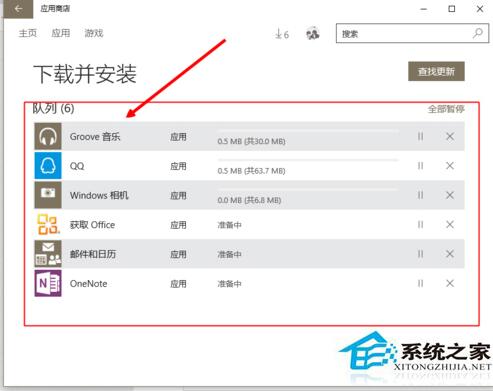
Task: Click the QQ download progress bar
Action: coord(308,160)
